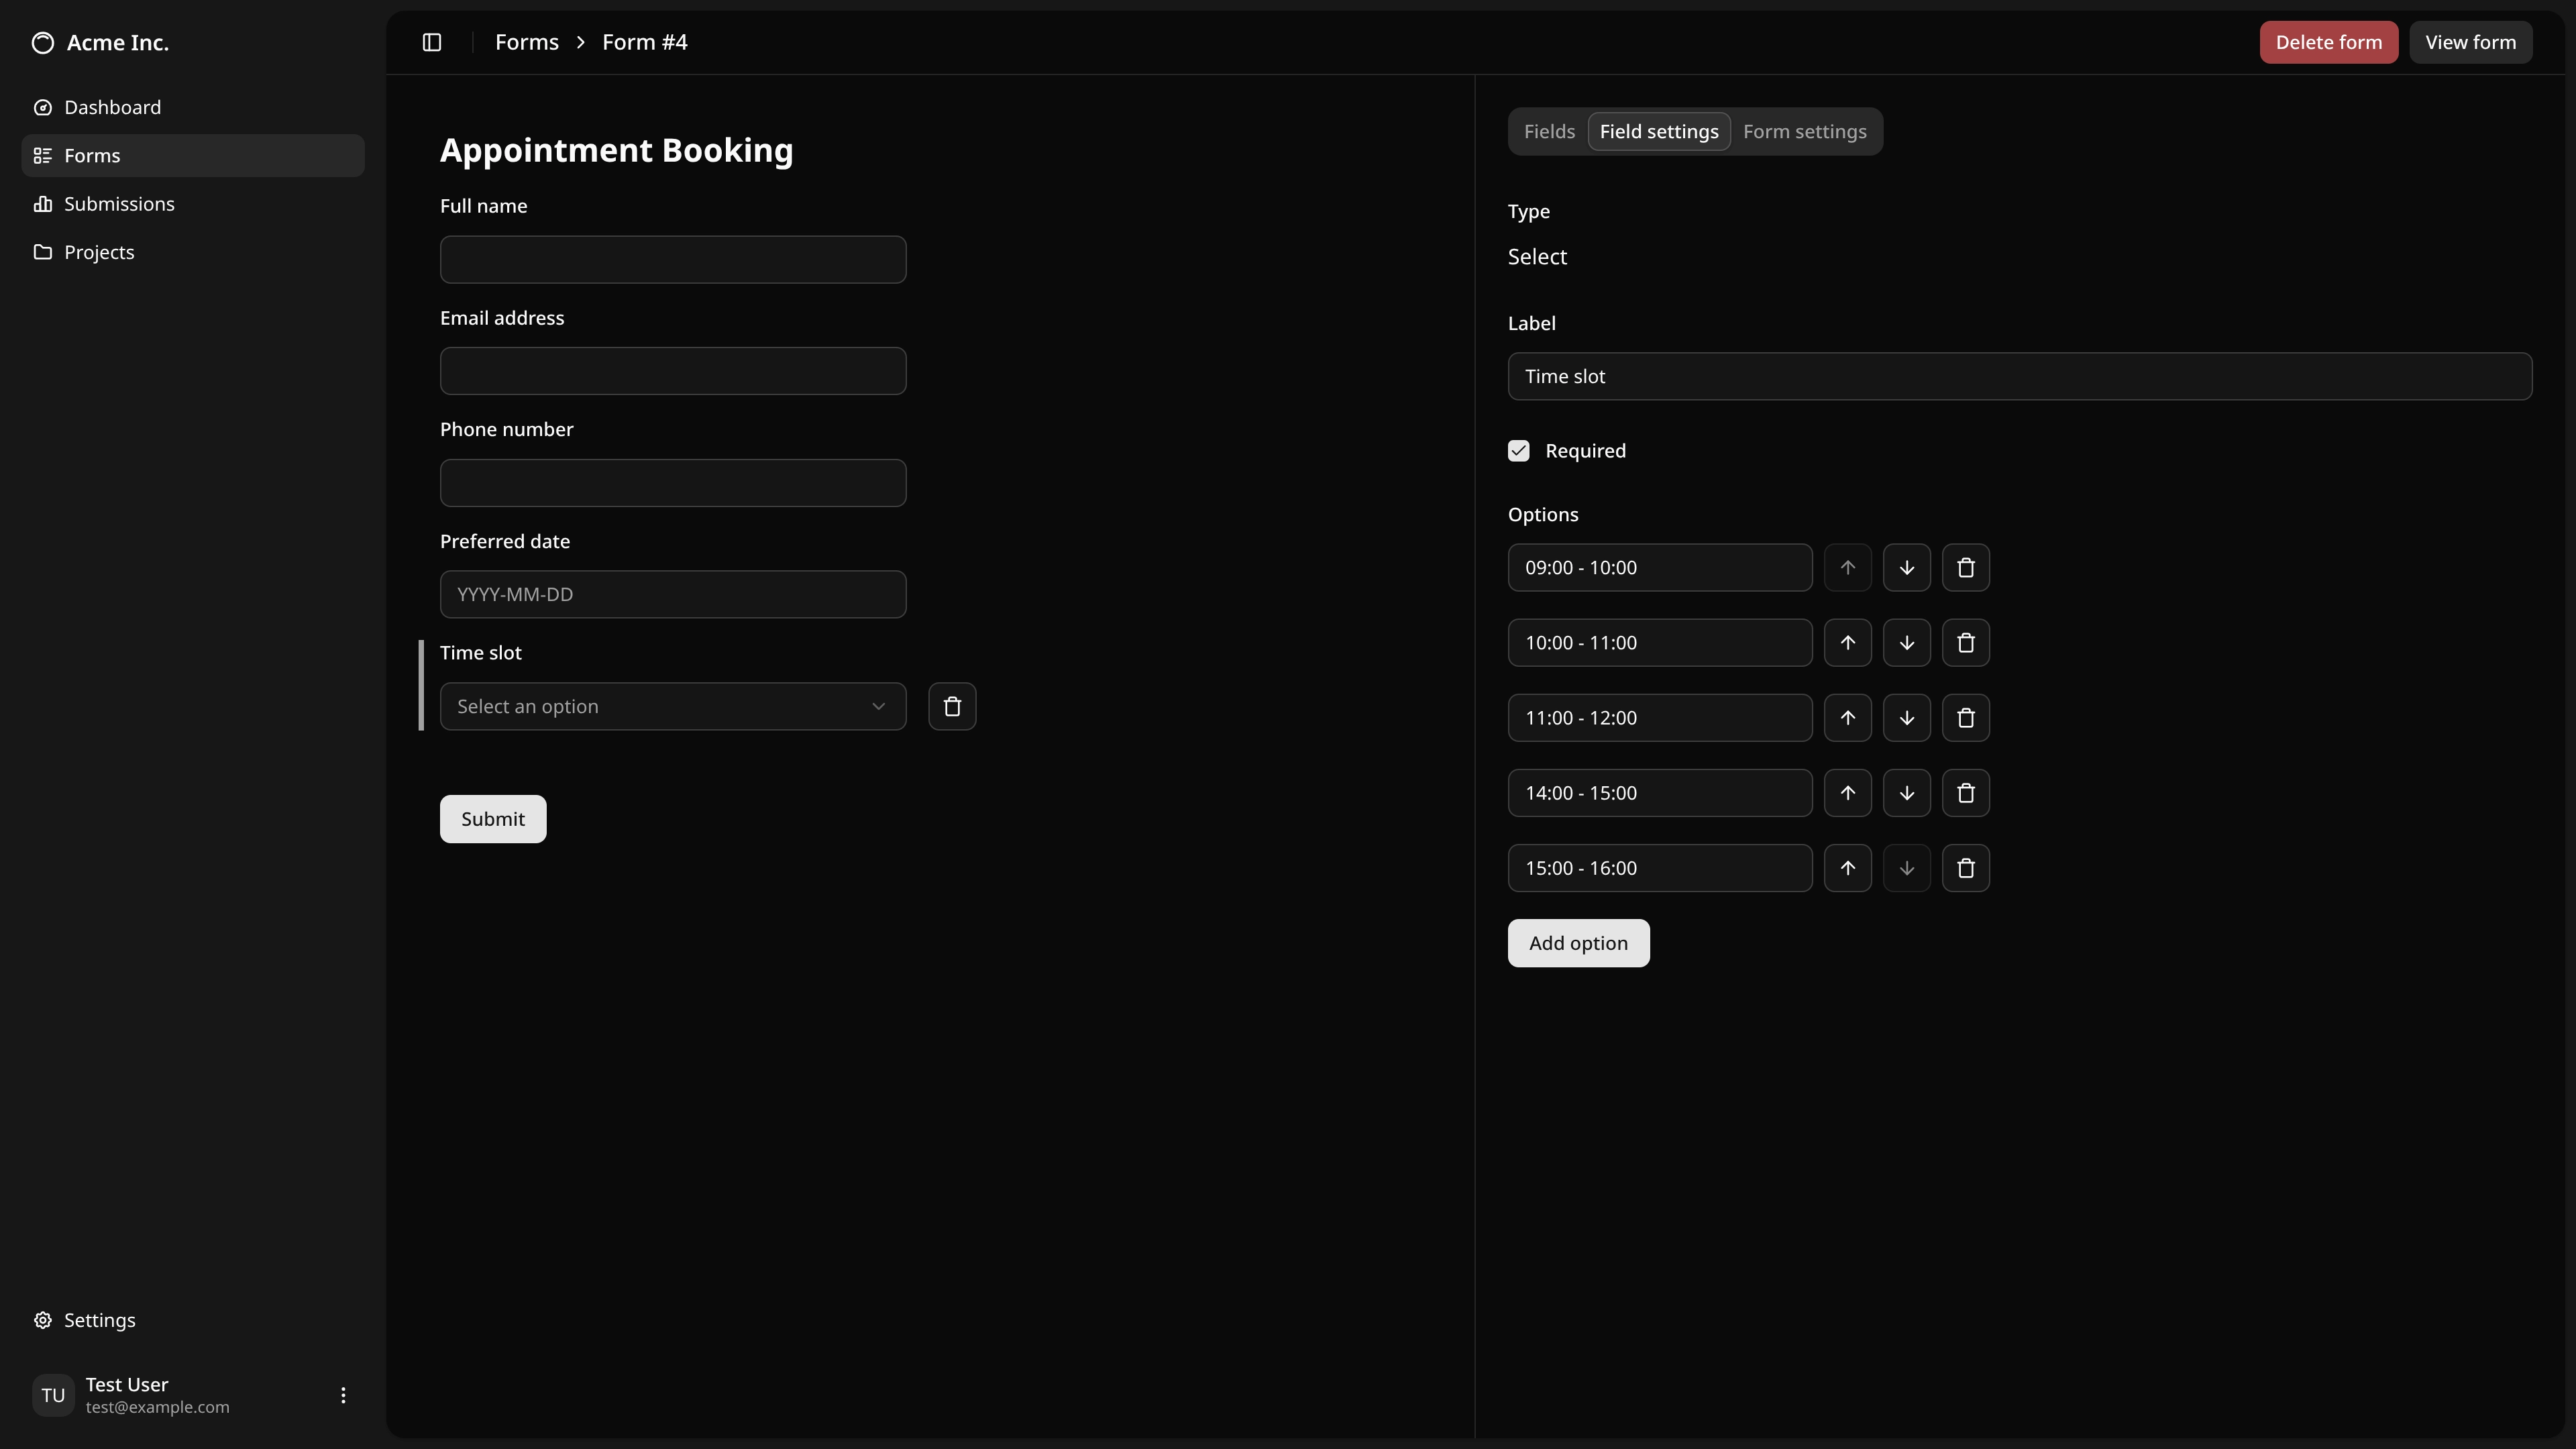Image resolution: width=2576 pixels, height=1449 pixels.
Task: Focus the Preferred date input
Action: (672, 594)
